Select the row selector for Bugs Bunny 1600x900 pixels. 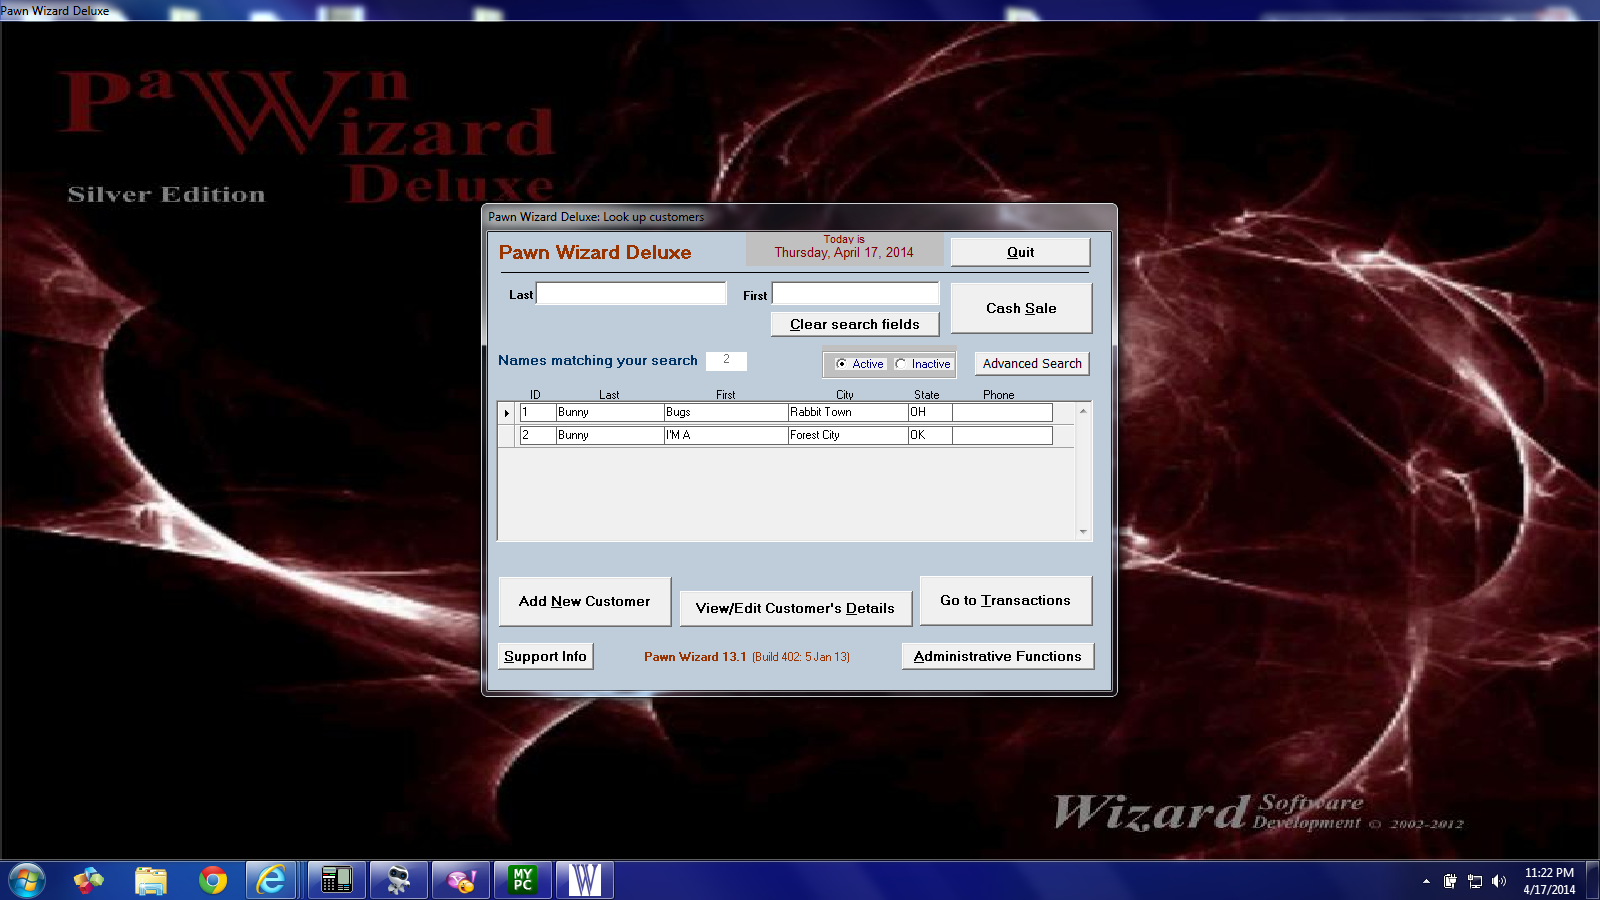[x=507, y=413]
